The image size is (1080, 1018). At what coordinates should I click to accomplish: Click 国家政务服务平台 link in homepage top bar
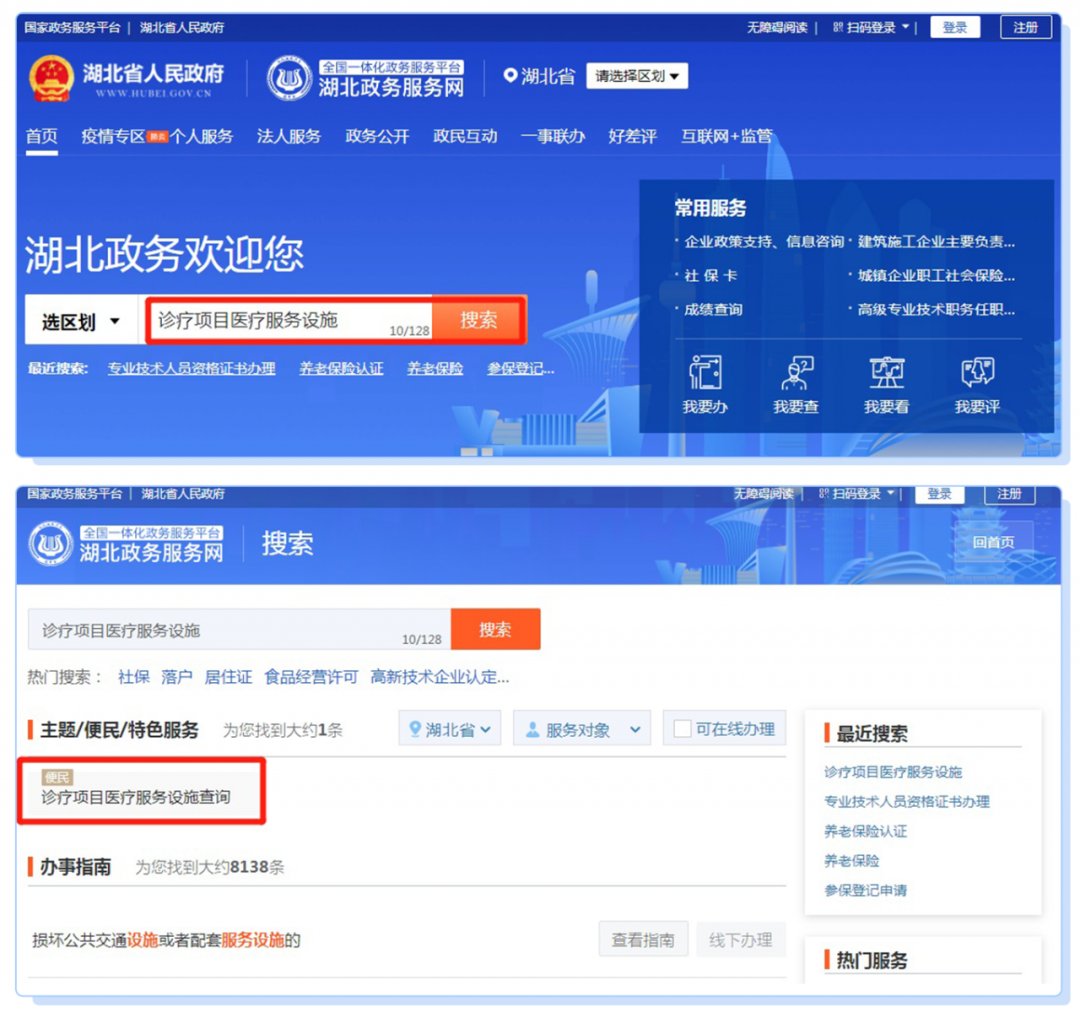(x=72, y=28)
